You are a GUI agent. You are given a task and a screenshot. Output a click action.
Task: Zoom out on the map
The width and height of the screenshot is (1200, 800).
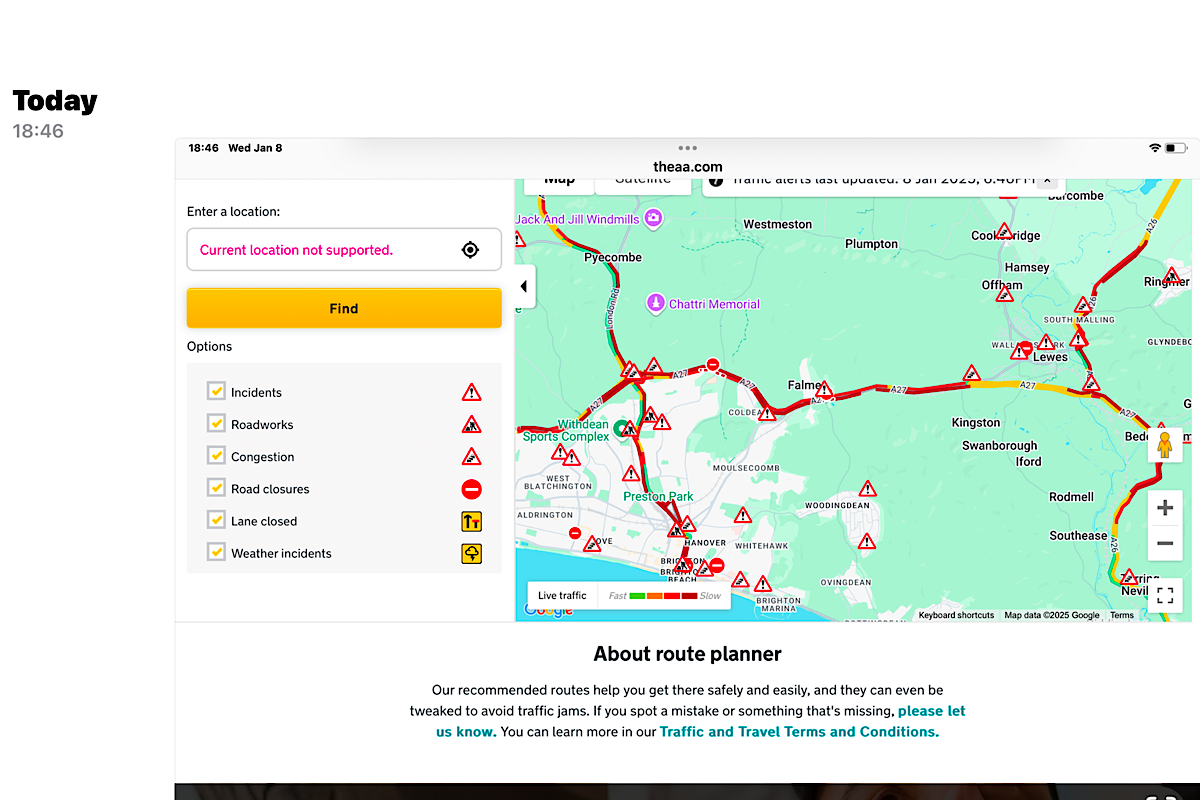tap(1165, 543)
